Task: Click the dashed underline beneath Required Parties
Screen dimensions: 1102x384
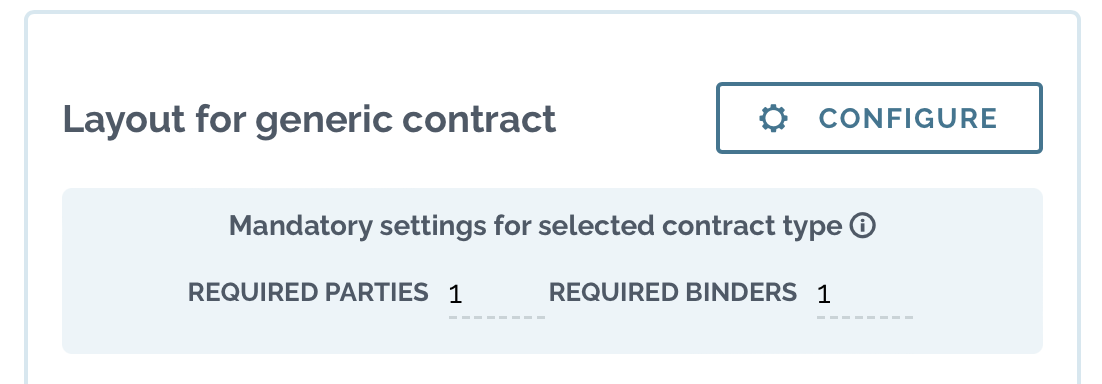Action: click(496, 317)
